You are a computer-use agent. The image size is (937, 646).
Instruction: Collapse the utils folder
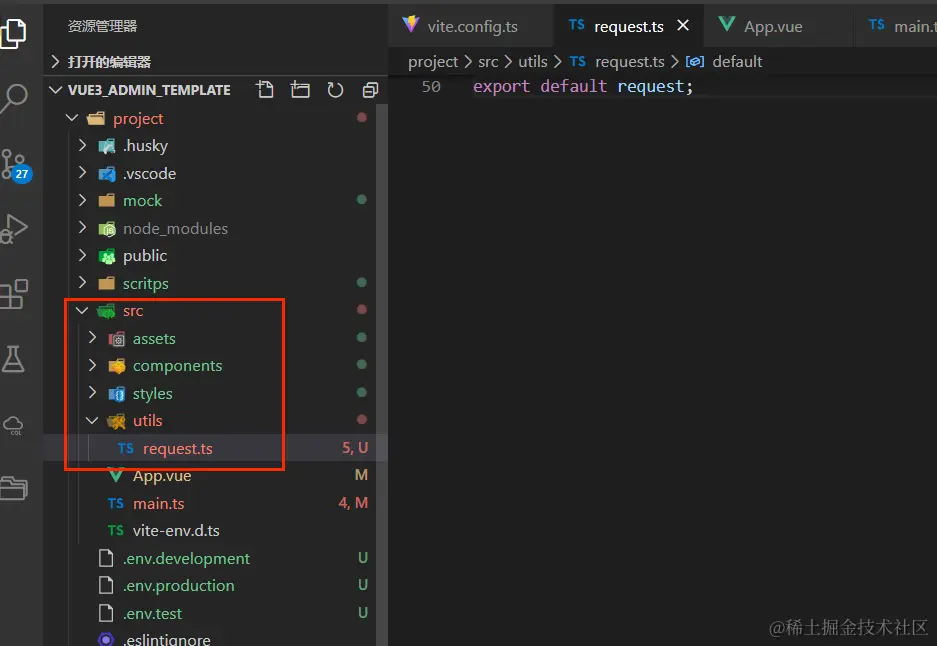92,421
